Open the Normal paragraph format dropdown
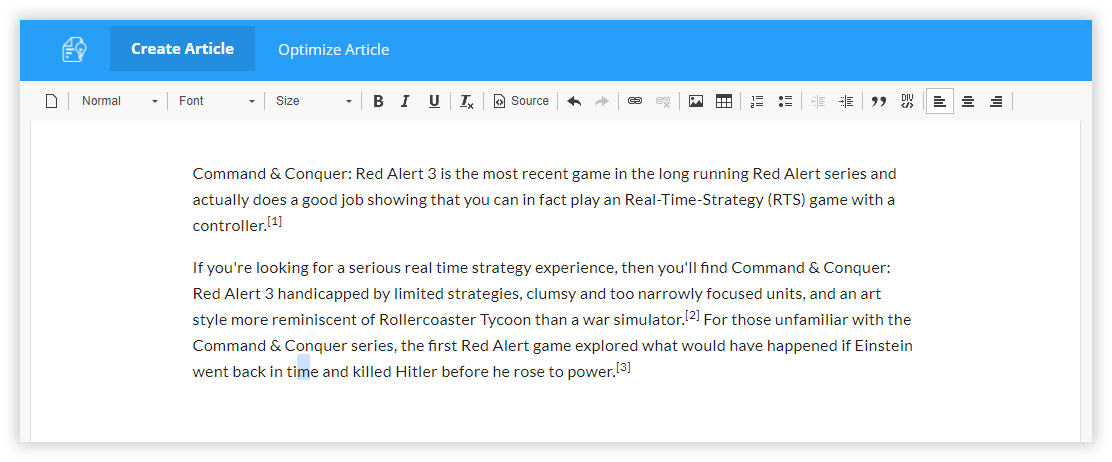Viewport: 1112px width, 462px height. coord(118,101)
